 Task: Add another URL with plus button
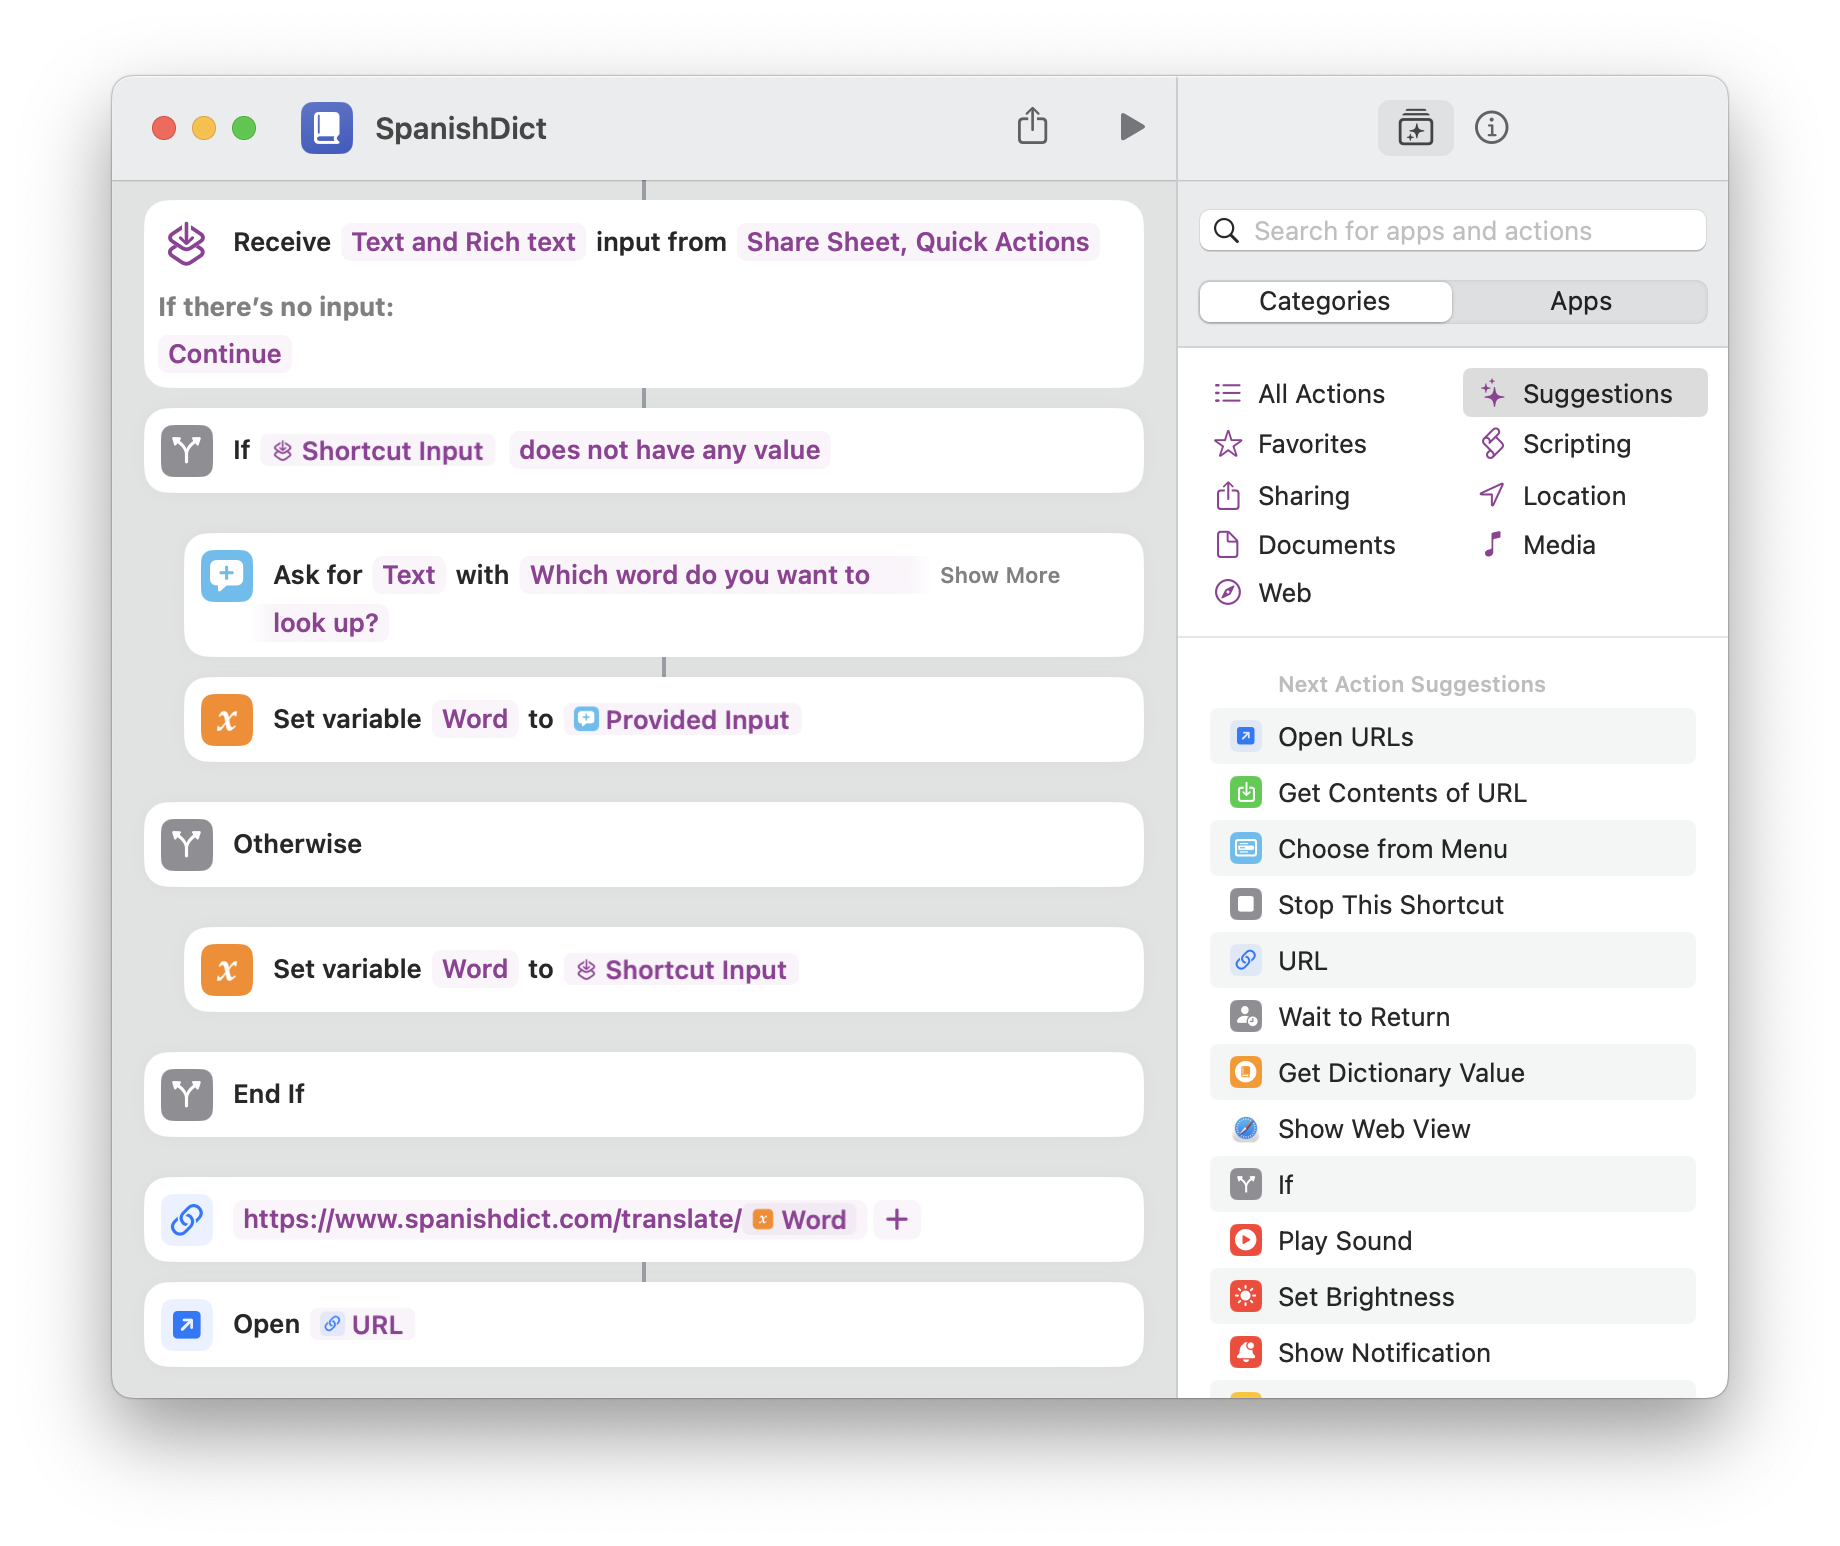pos(897,1220)
